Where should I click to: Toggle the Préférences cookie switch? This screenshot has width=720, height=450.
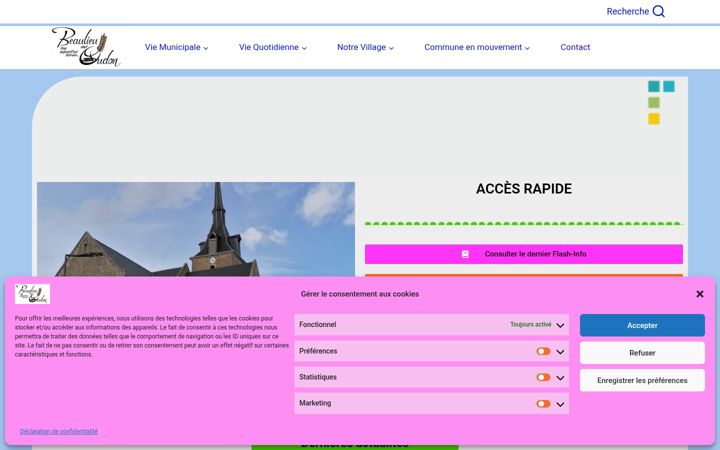pos(543,351)
